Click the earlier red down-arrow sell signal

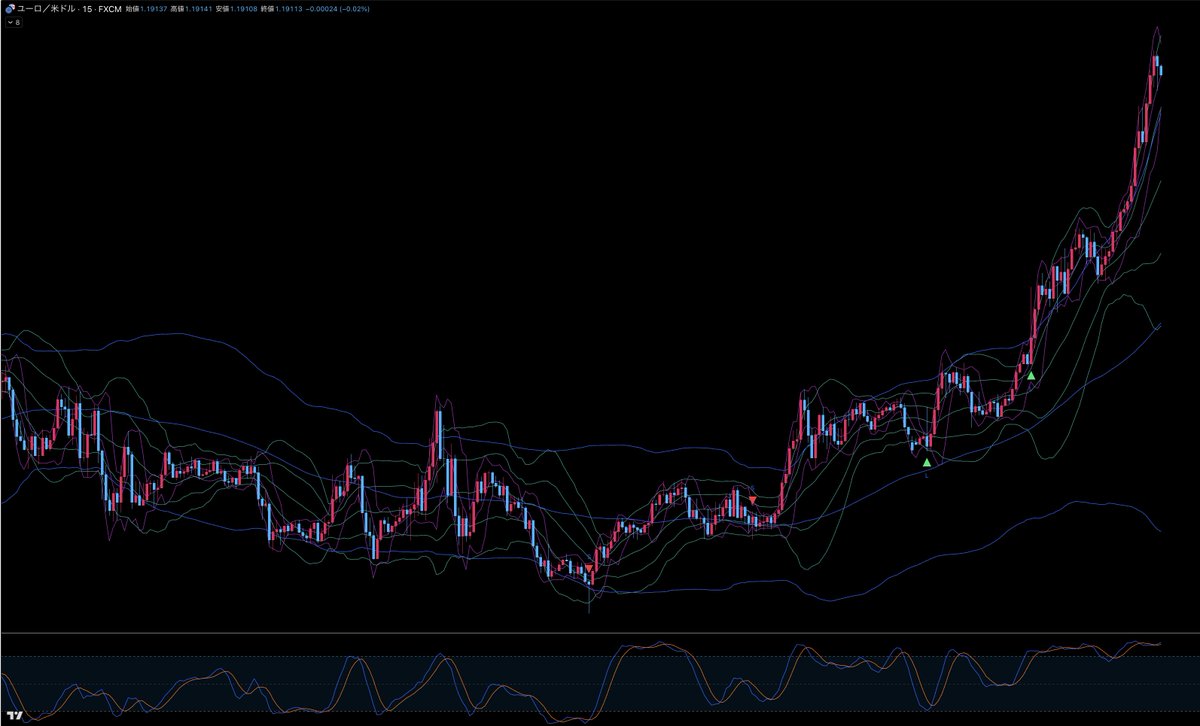click(x=590, y=568)
